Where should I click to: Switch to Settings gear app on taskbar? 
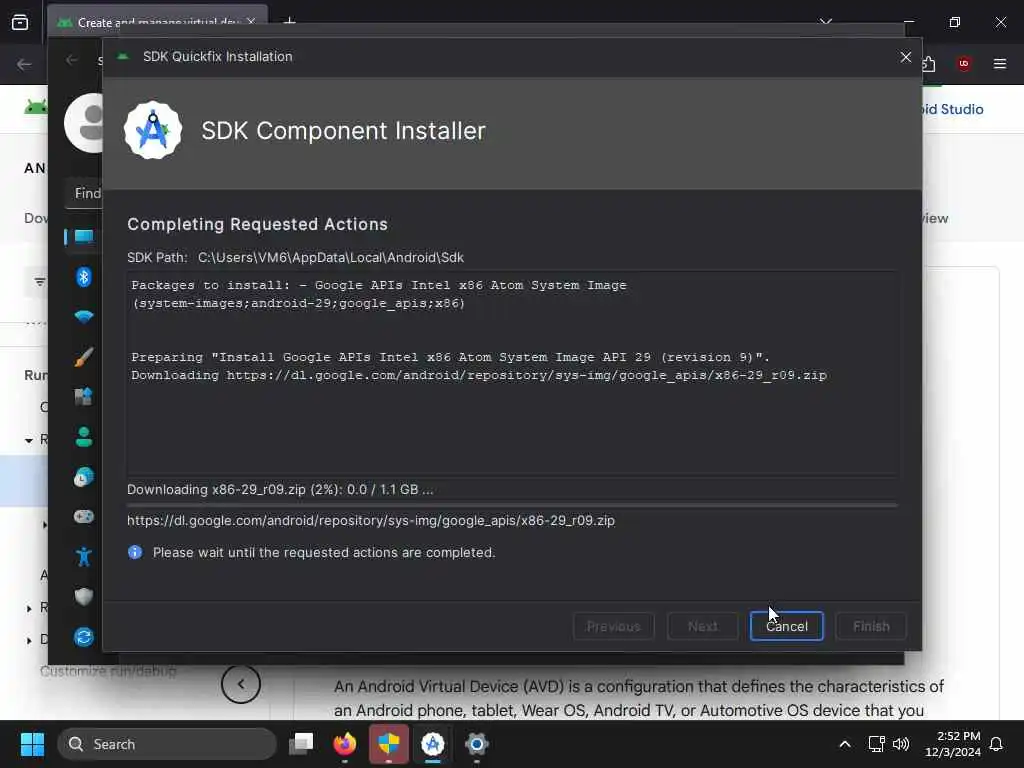tap(477, 744)
